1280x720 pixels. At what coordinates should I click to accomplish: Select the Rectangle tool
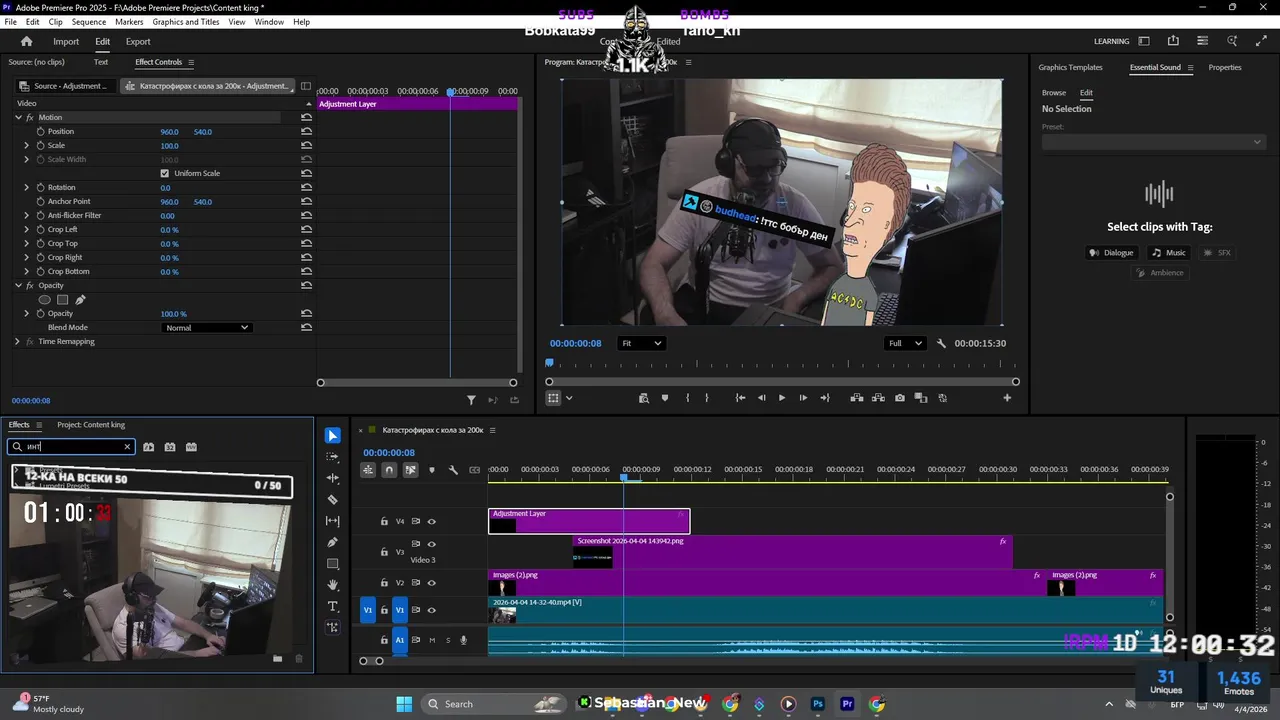pyautogui.click(x=333, y=564)
